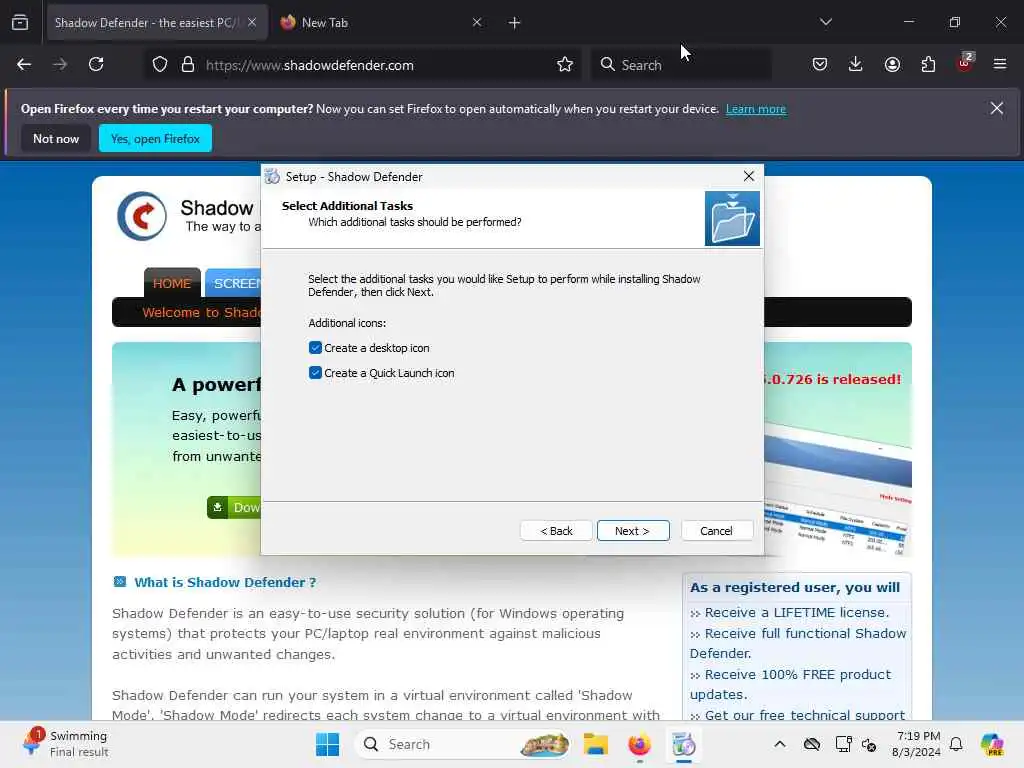Go Back in the setup wizard

coord(556,530)
